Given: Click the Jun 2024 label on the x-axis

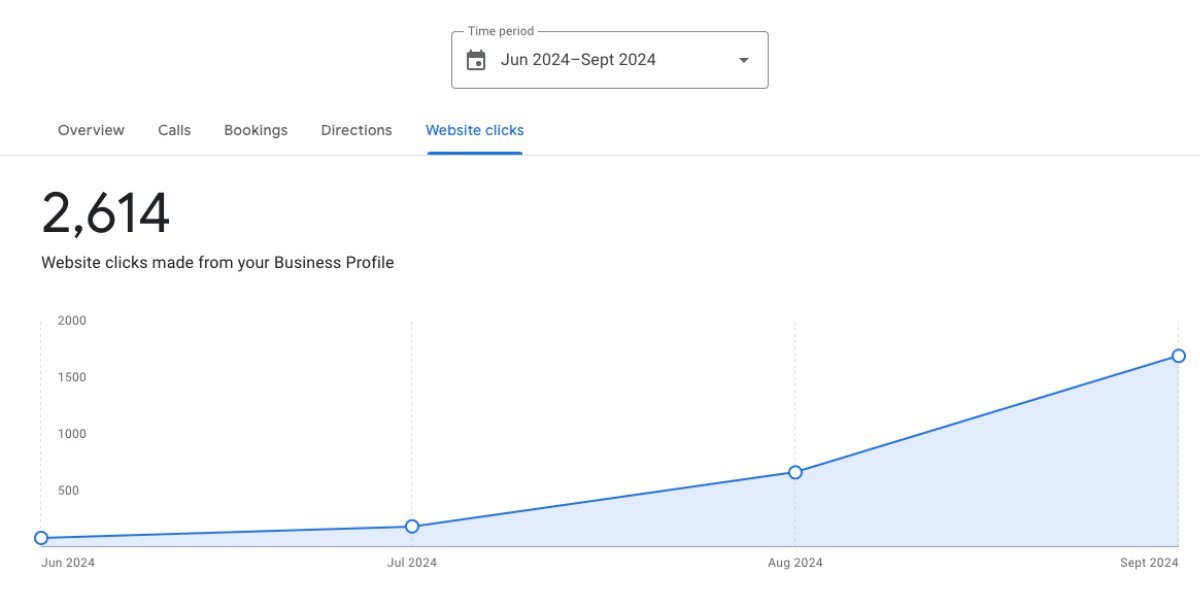Looking at the screenshot, I should pos(68,562).
